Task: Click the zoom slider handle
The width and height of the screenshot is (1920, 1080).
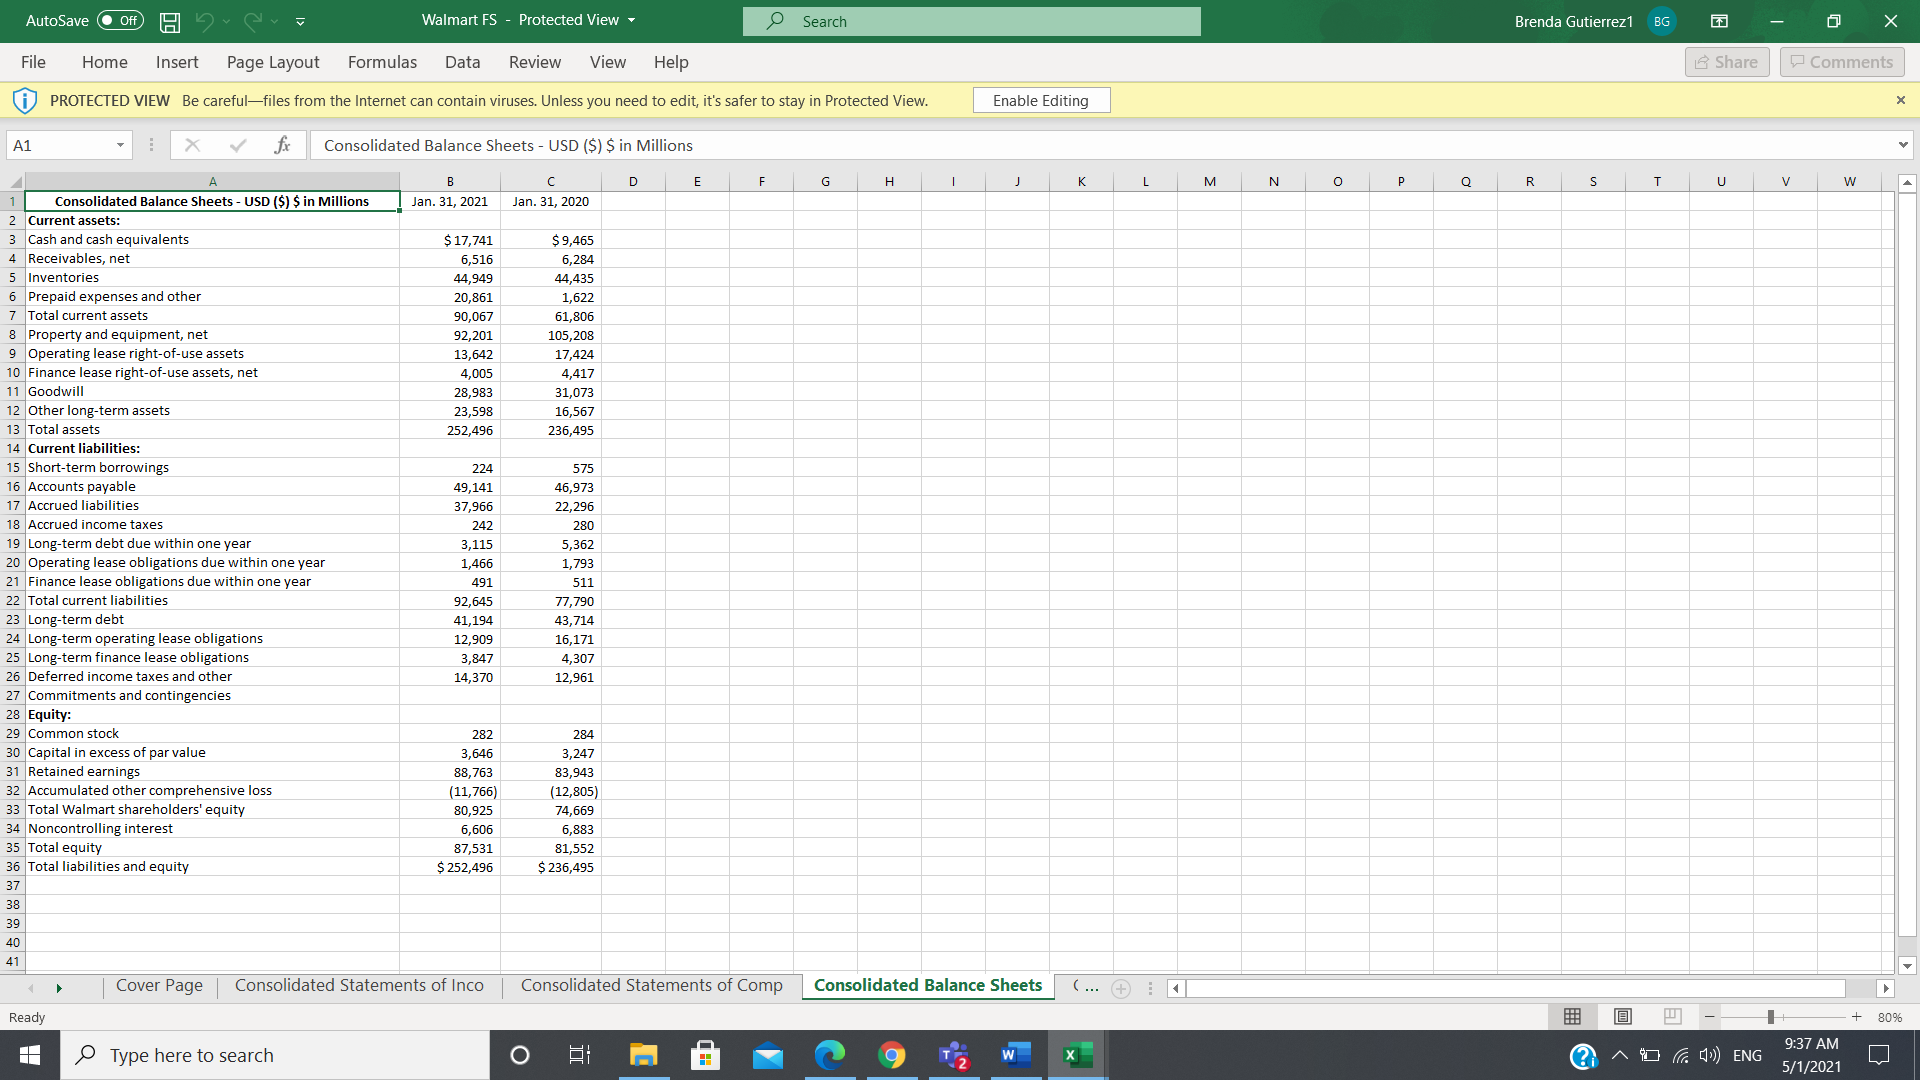Action: coord(1770,1017)
